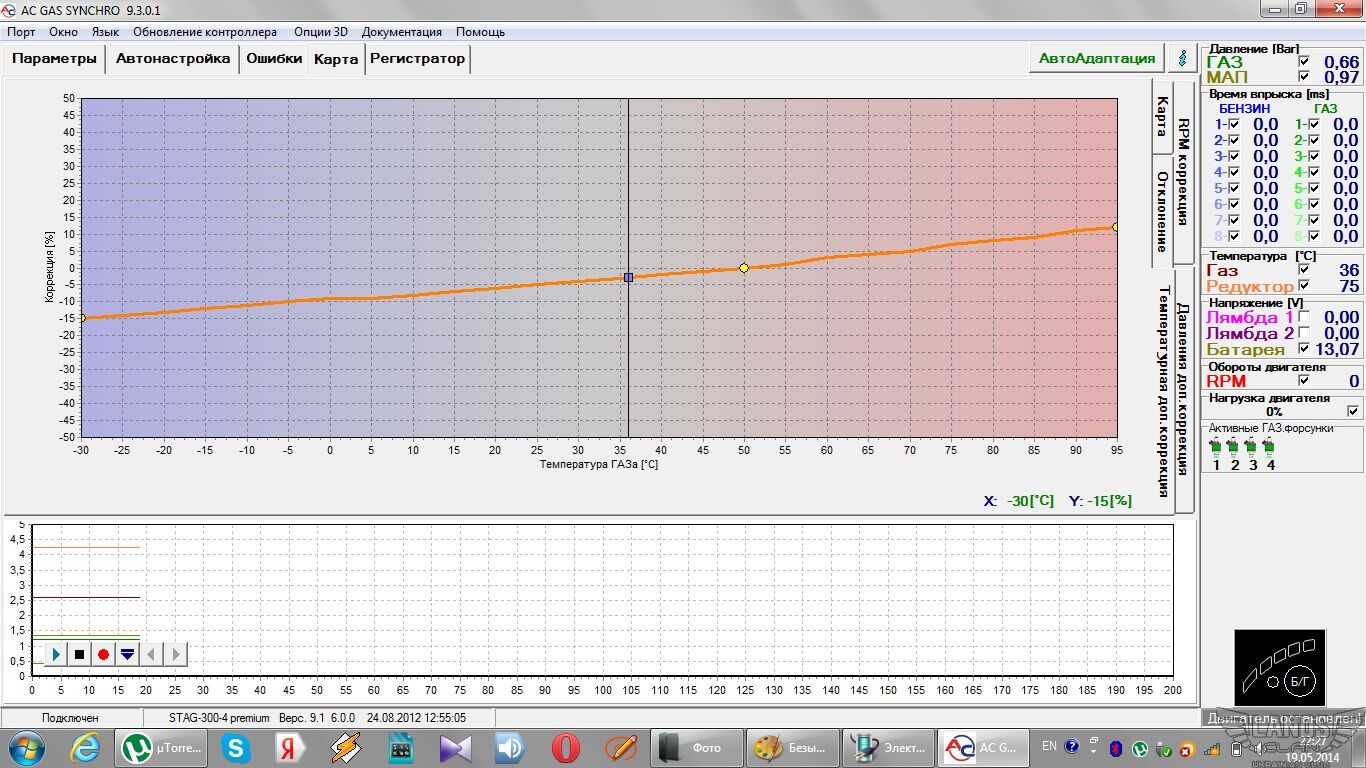Open the Документация menu

(401, 32)
